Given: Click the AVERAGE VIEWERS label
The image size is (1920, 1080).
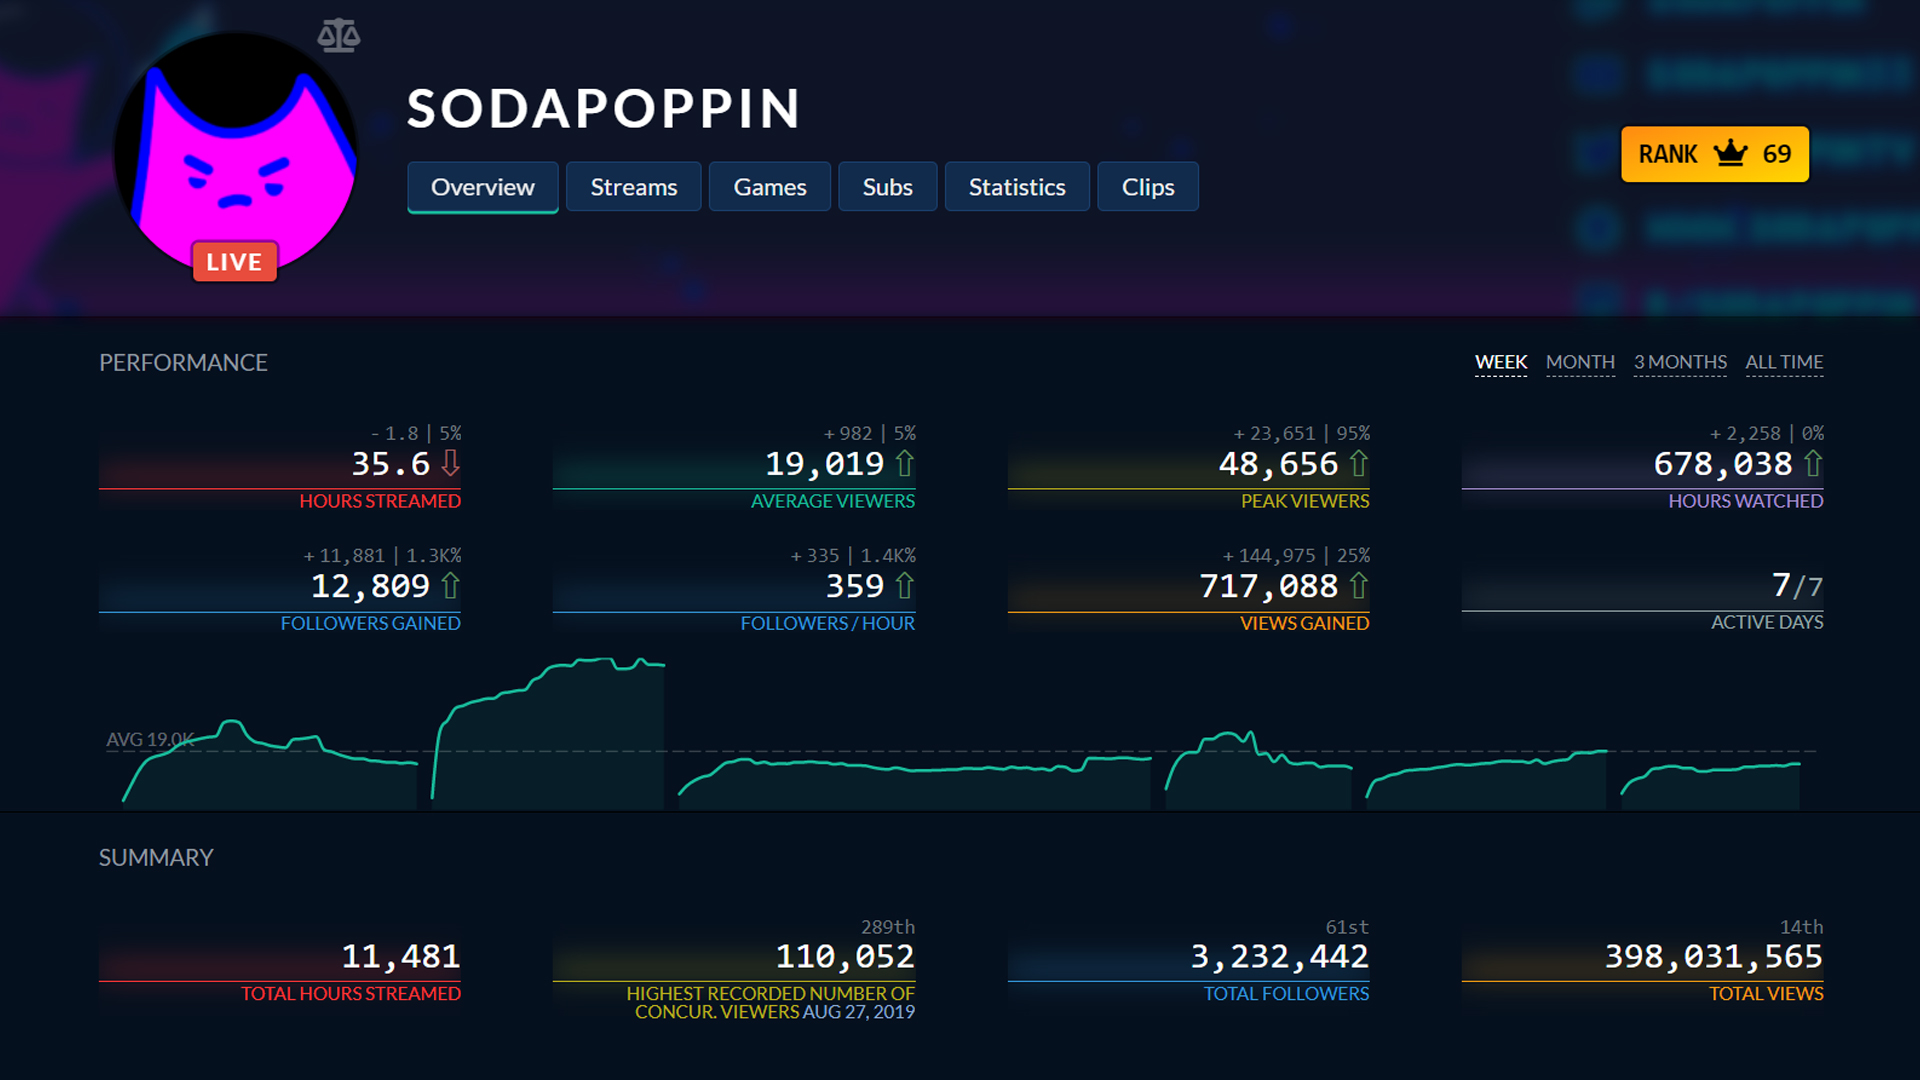Looking at the screenshot, I should (833, 501).
